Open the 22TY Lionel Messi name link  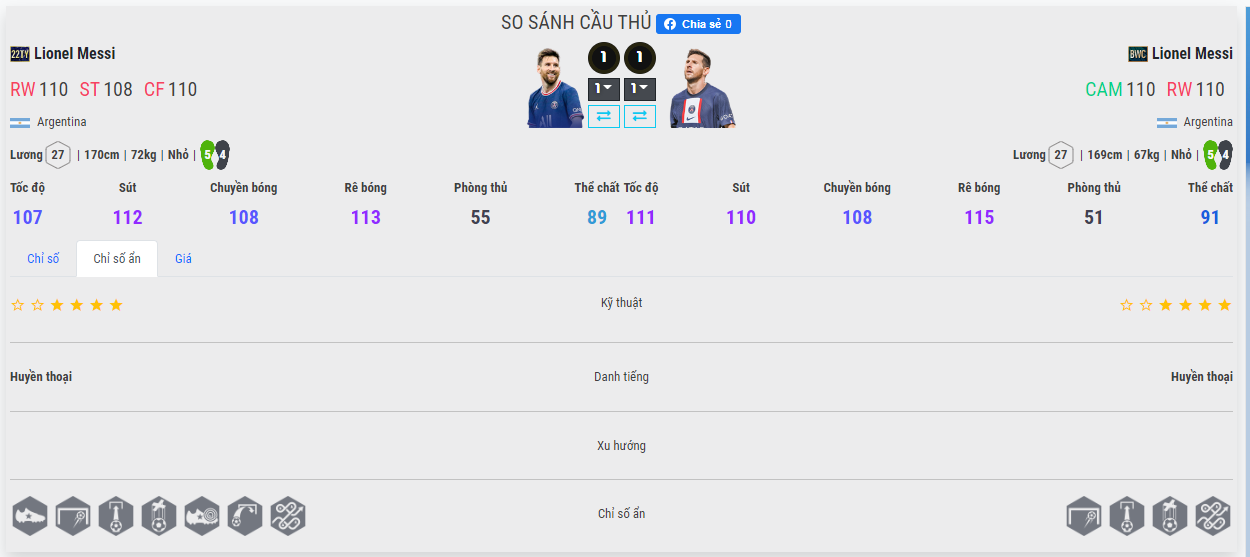coord(74,54)
